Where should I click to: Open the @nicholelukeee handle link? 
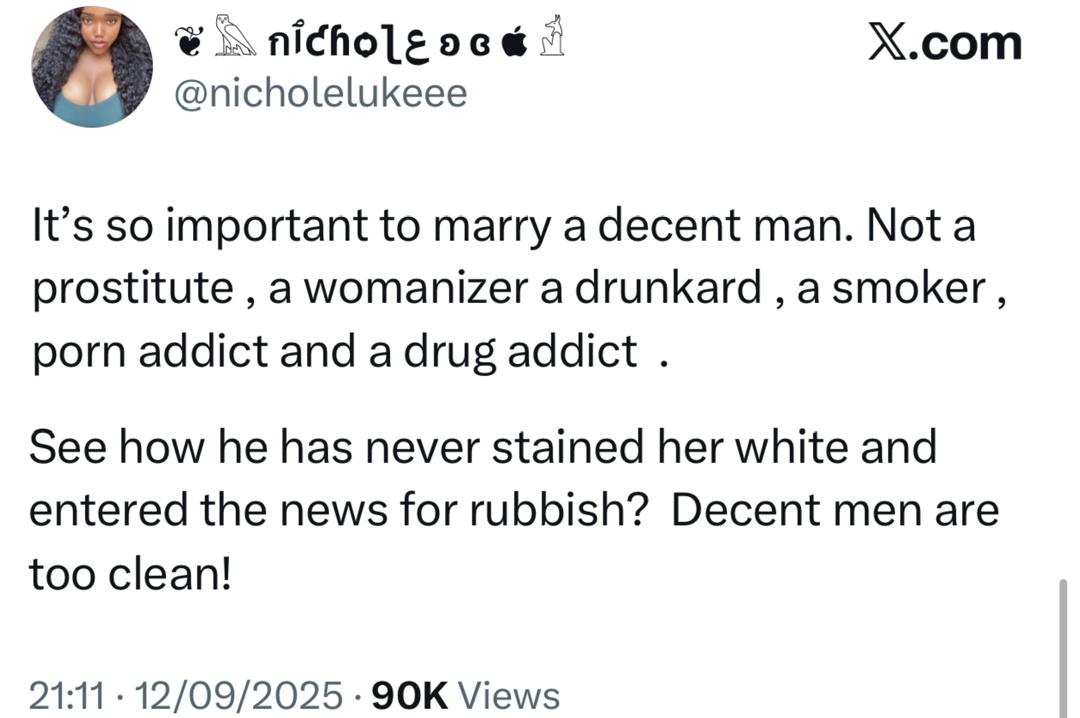coord(320,94)
